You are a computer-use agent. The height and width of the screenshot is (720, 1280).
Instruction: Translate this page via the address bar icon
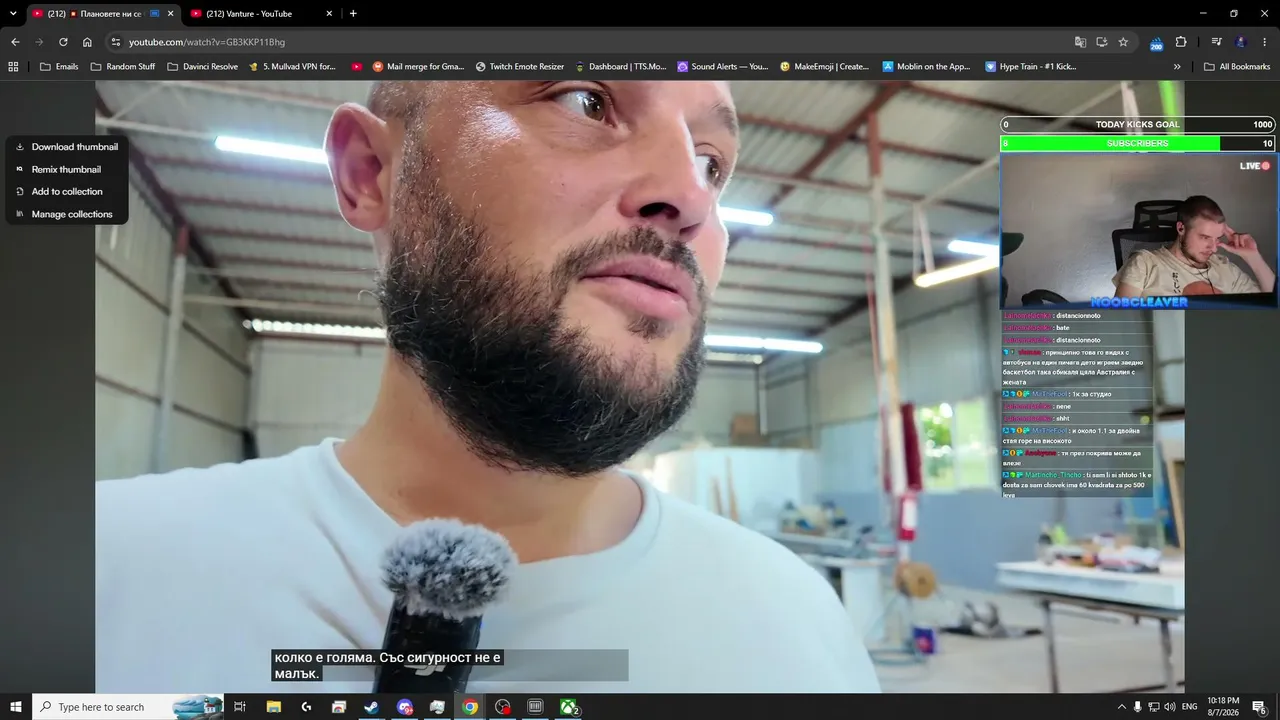(1080, 42)
